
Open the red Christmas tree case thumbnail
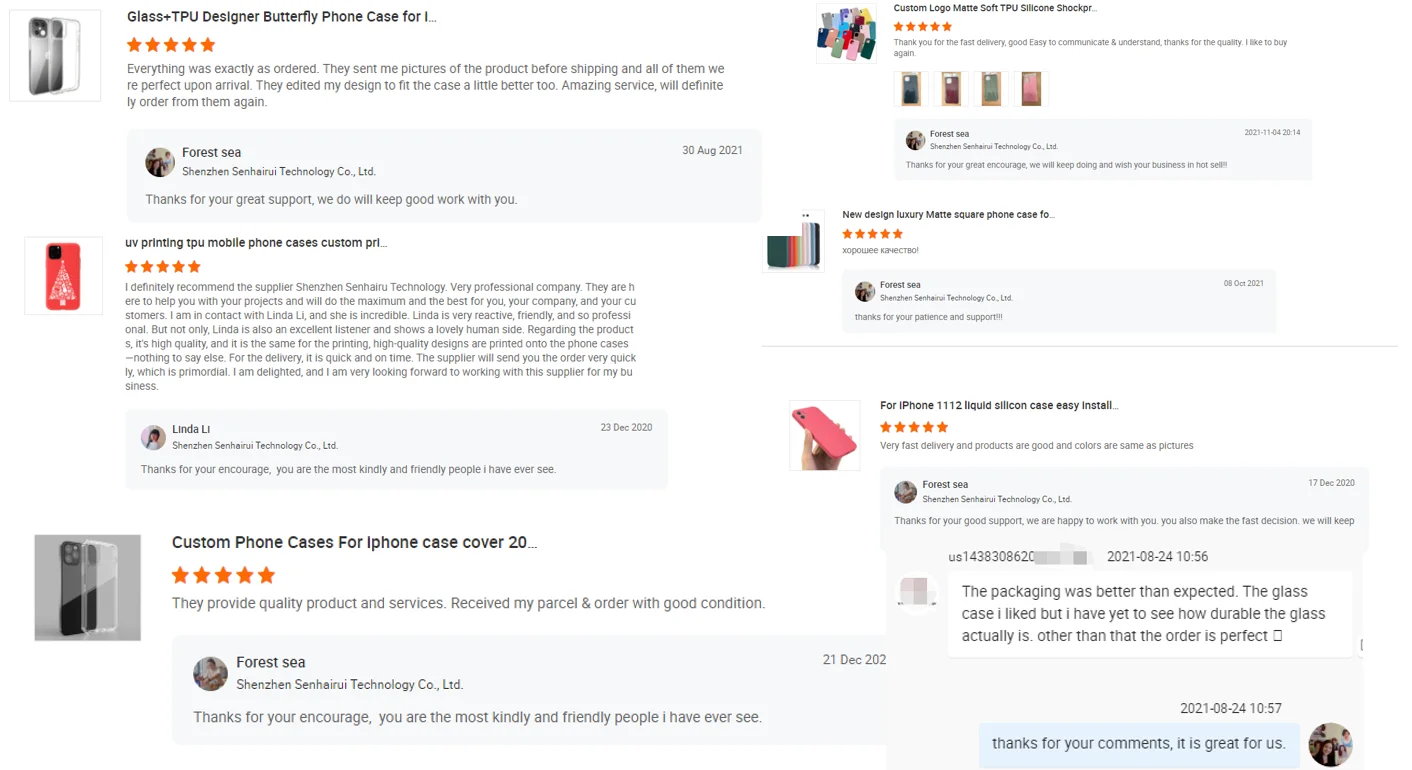click(x=63, y=276)
